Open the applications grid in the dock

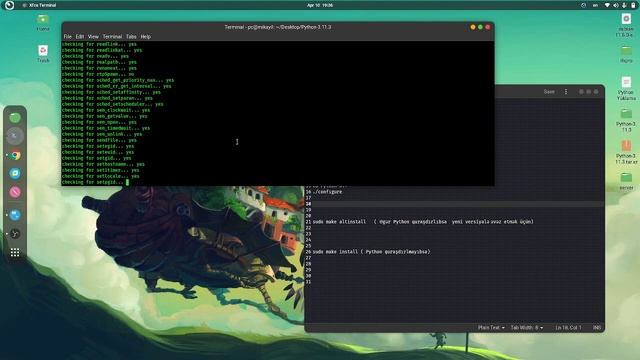pyautogui.click(x=15, y=253)
